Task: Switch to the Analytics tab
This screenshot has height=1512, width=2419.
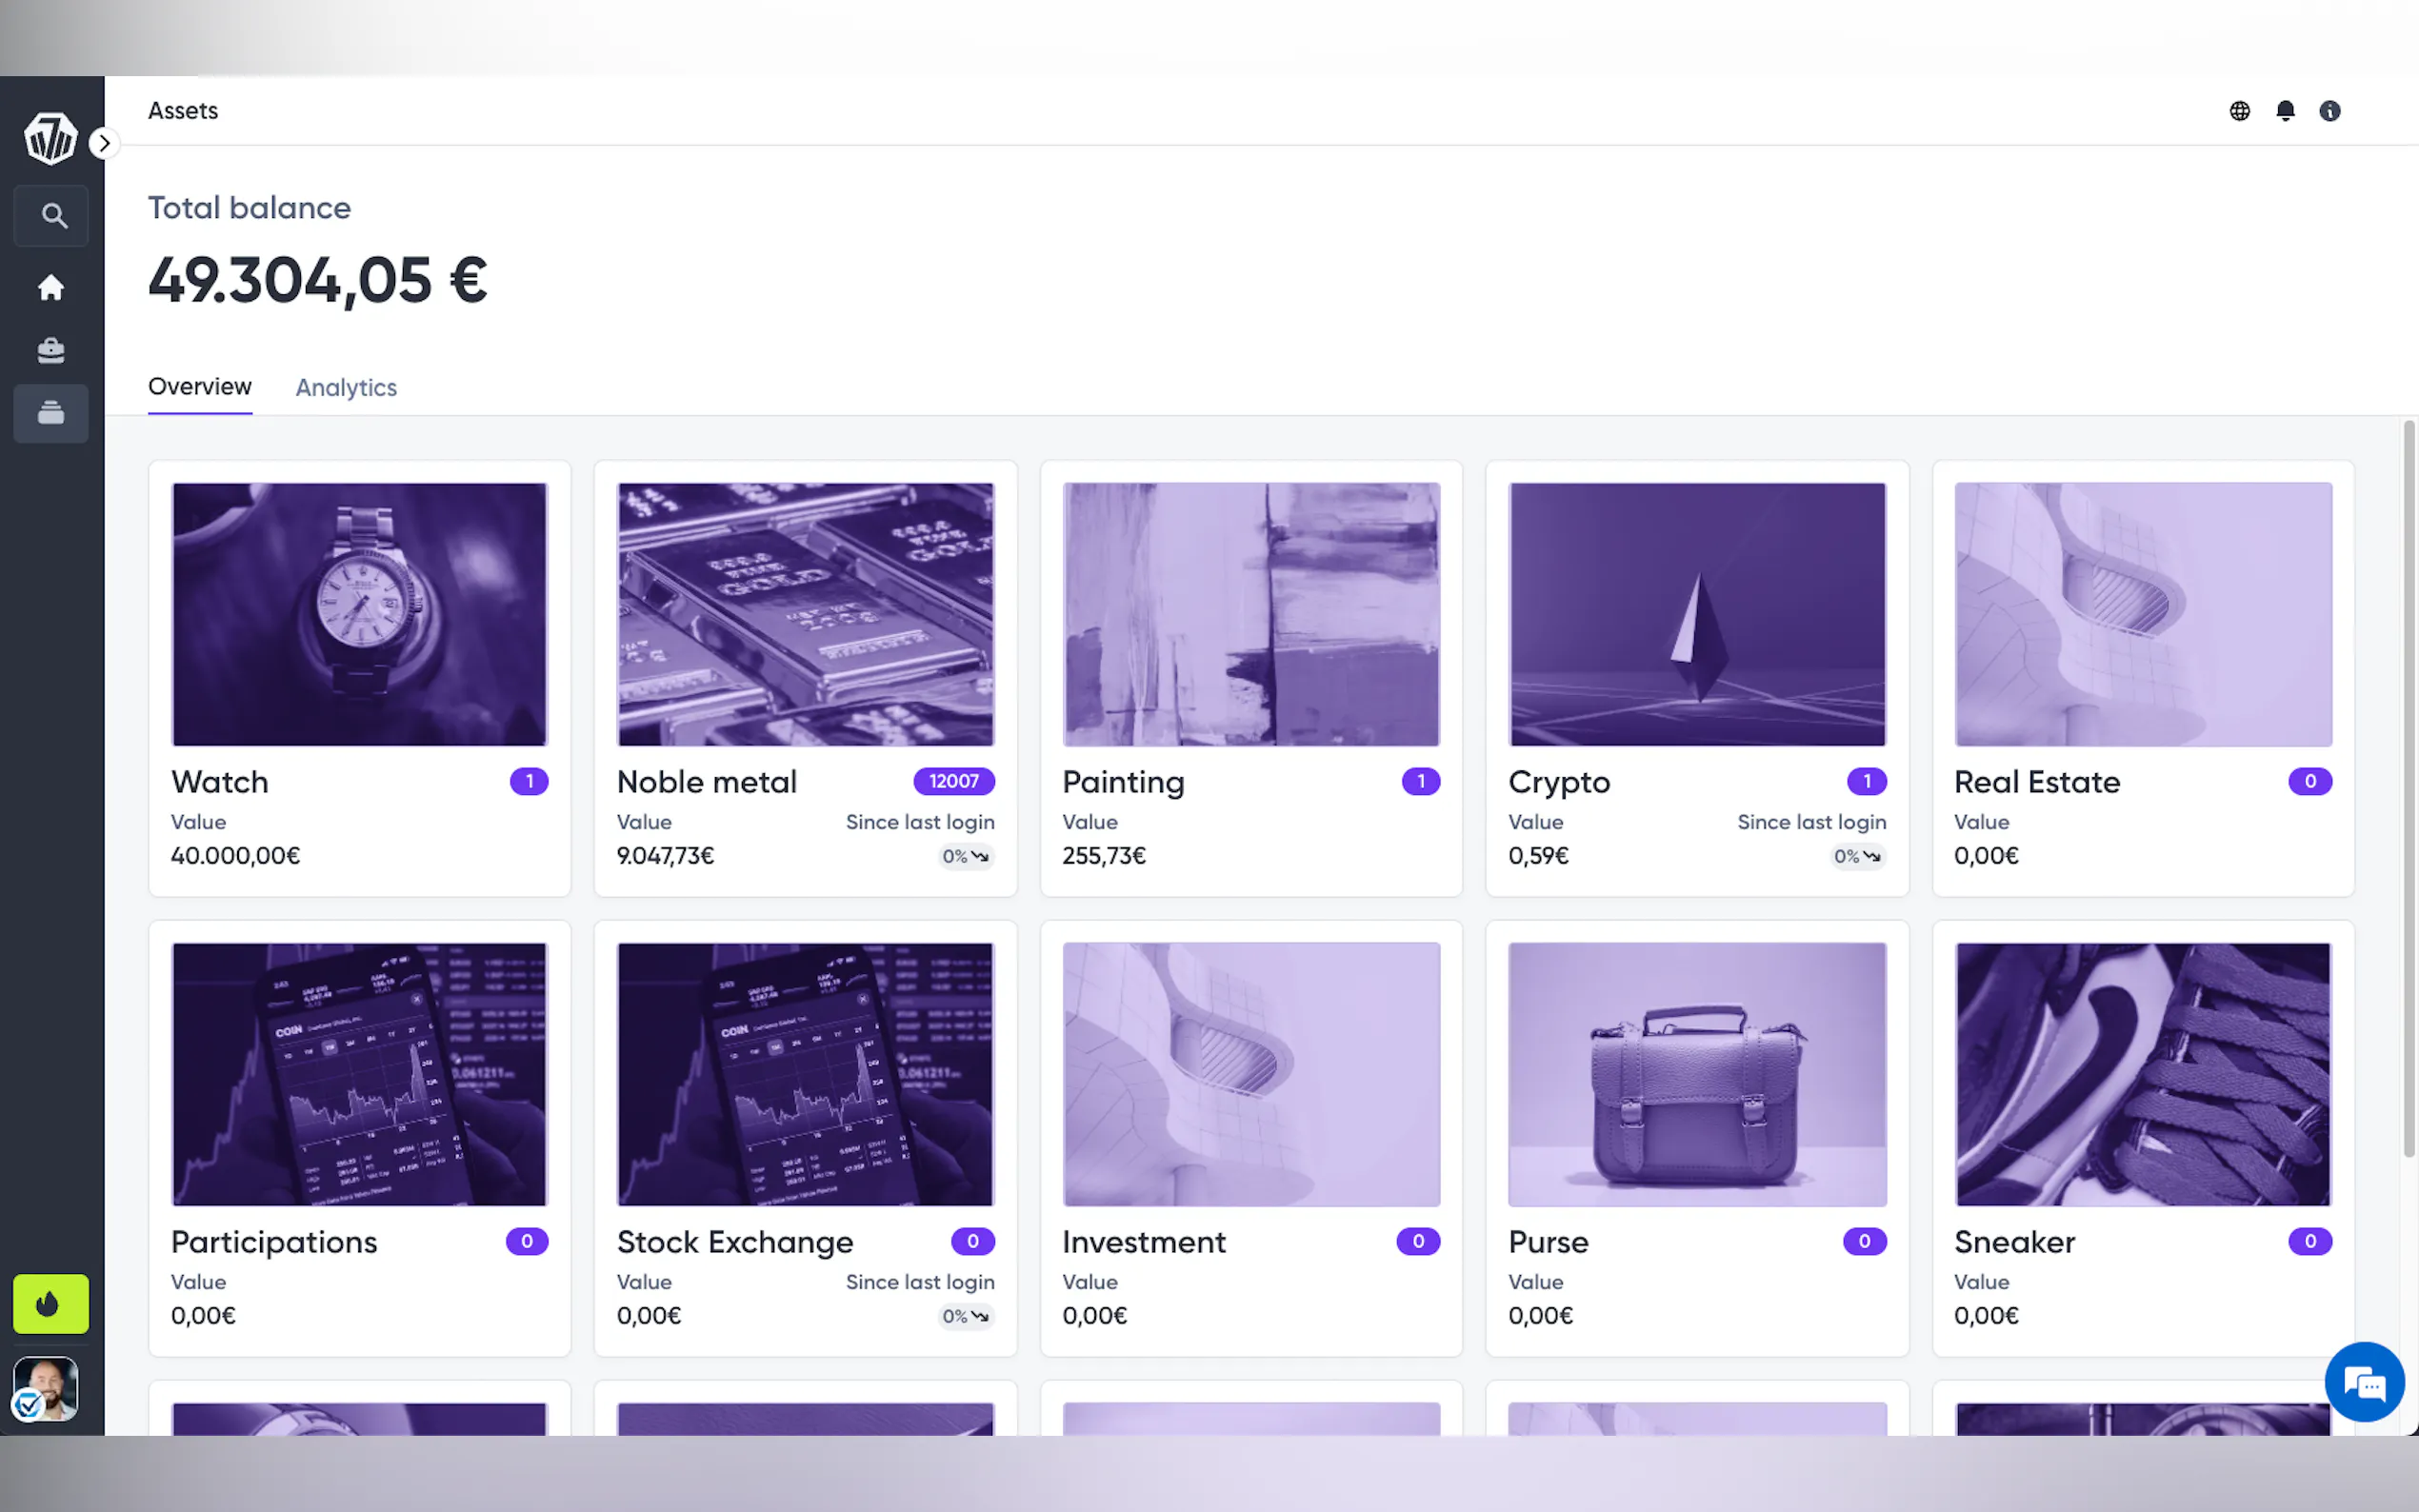Action: pos(346,387)
